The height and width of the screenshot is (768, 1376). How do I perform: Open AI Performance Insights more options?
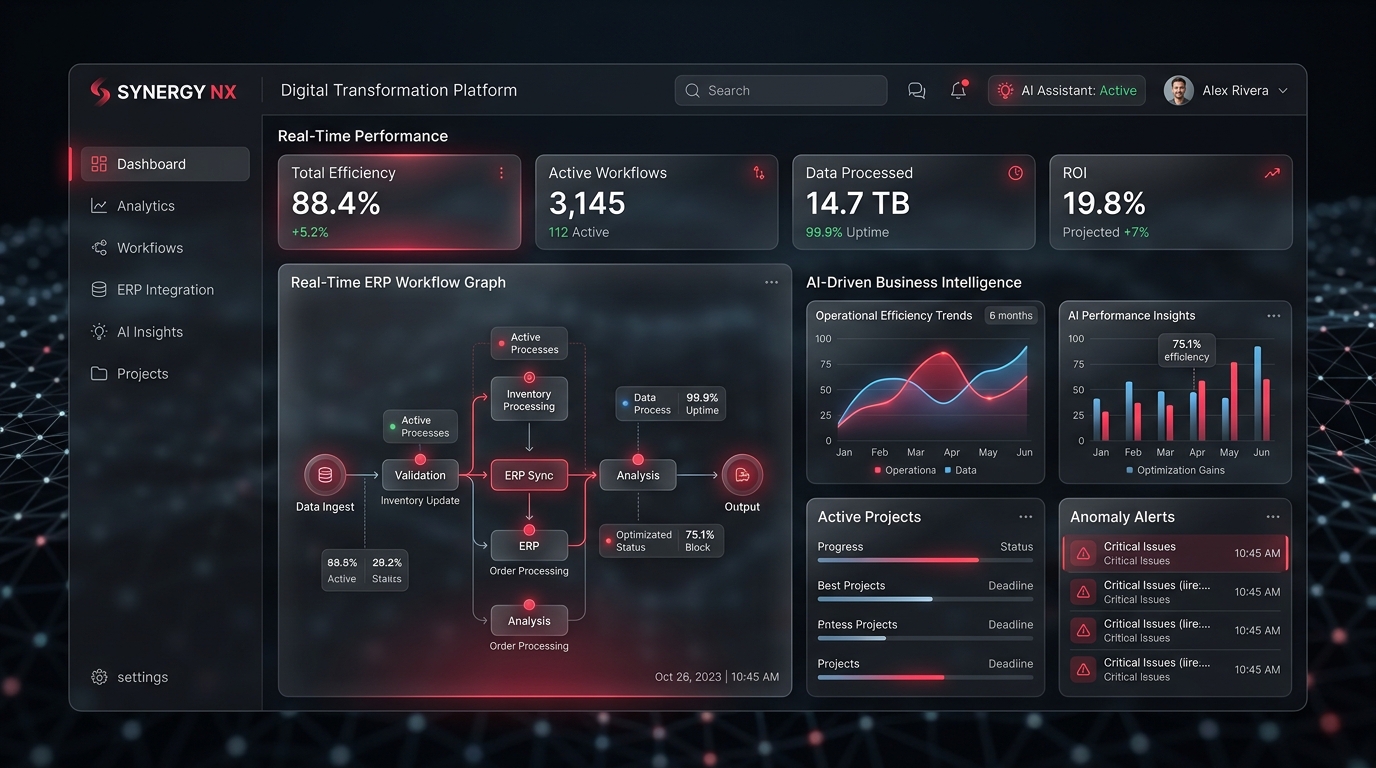(x=1273, y=315)
